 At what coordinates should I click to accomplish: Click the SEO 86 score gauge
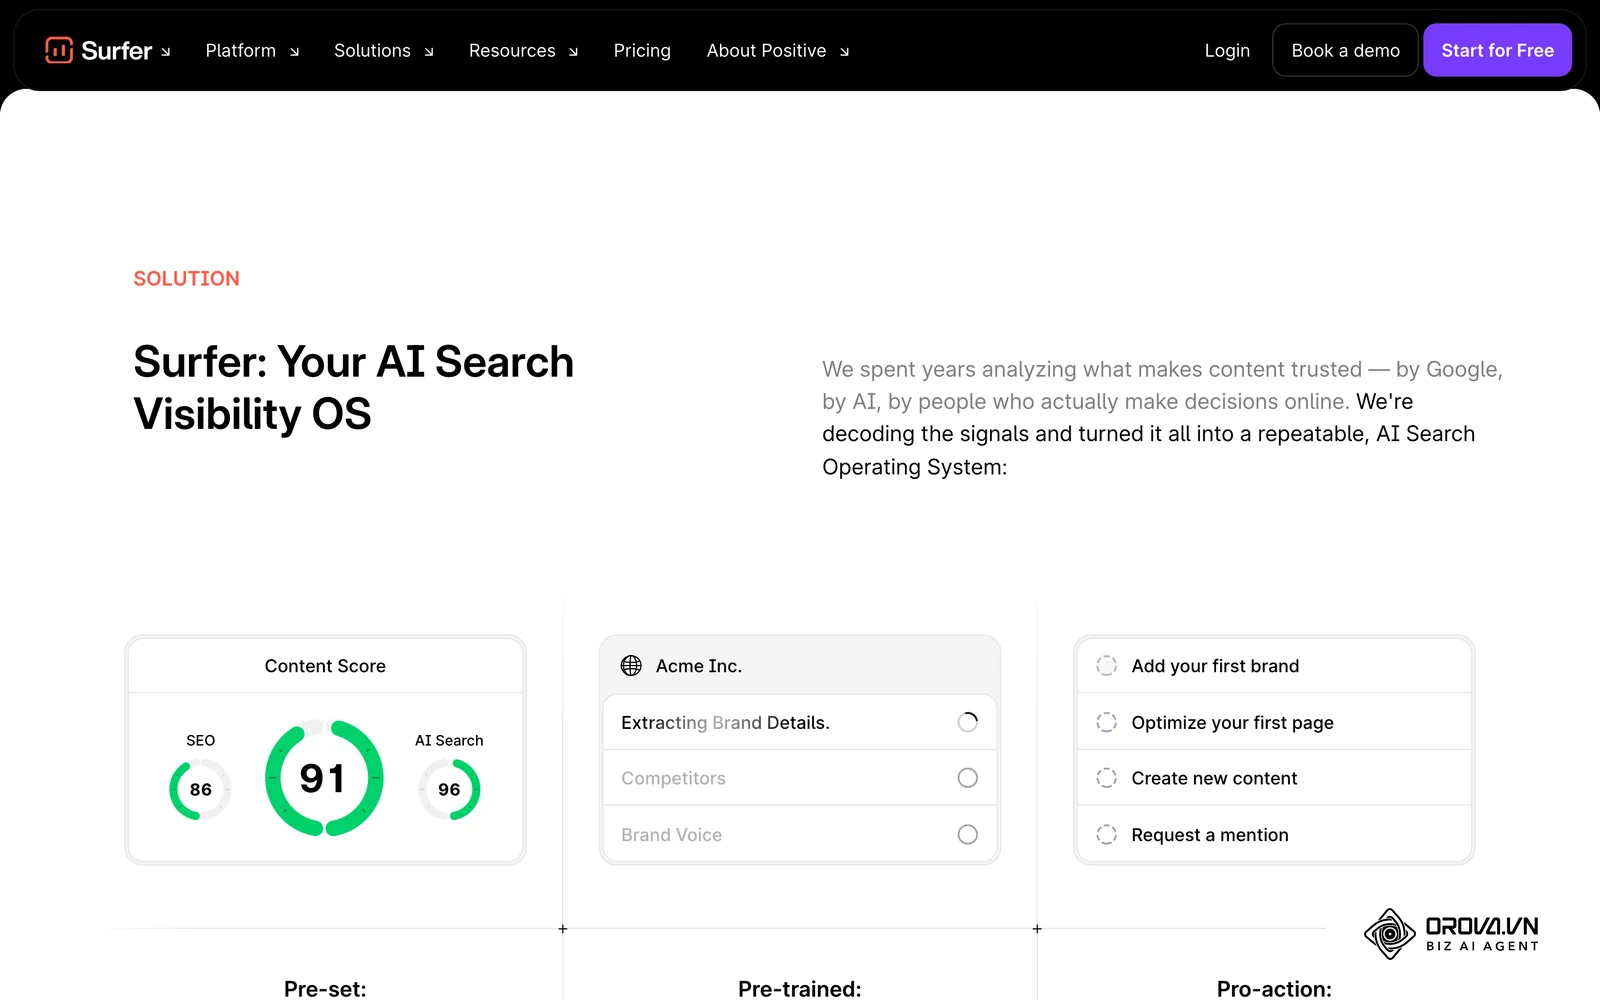coord(200,789)
